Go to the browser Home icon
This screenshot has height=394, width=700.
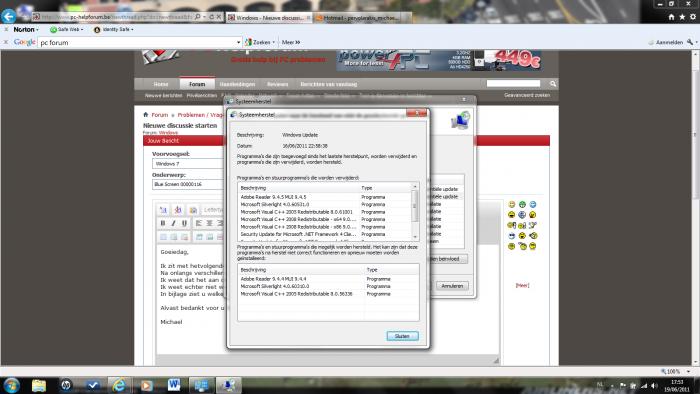click(x=671, y=17)
